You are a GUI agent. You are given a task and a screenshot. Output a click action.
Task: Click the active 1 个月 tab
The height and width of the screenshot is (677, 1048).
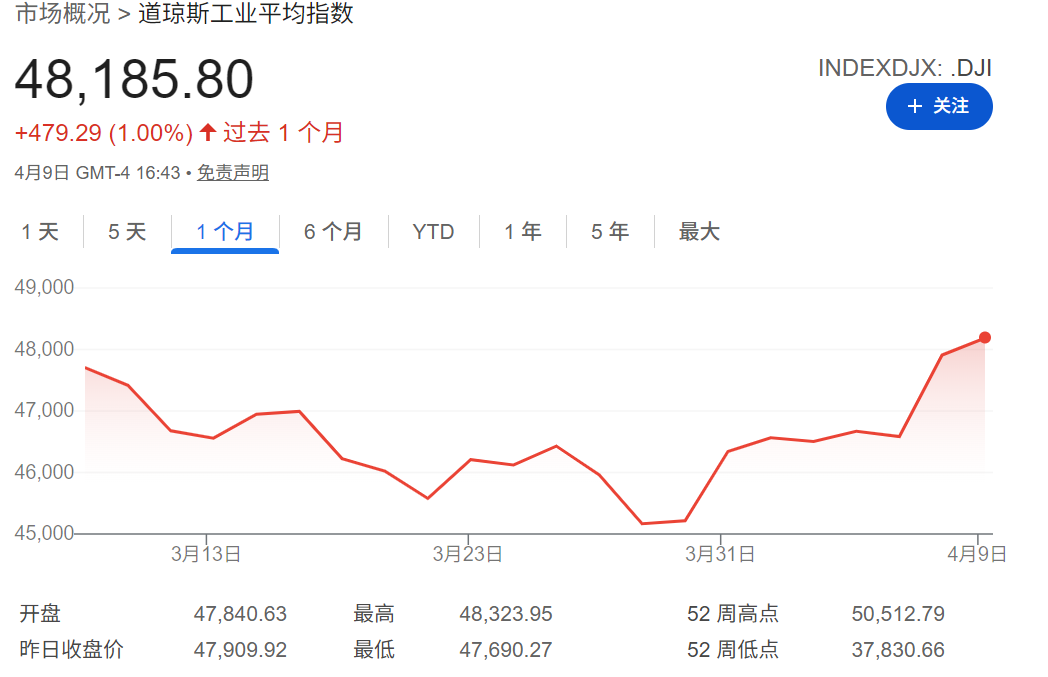(x=224, y=231)
